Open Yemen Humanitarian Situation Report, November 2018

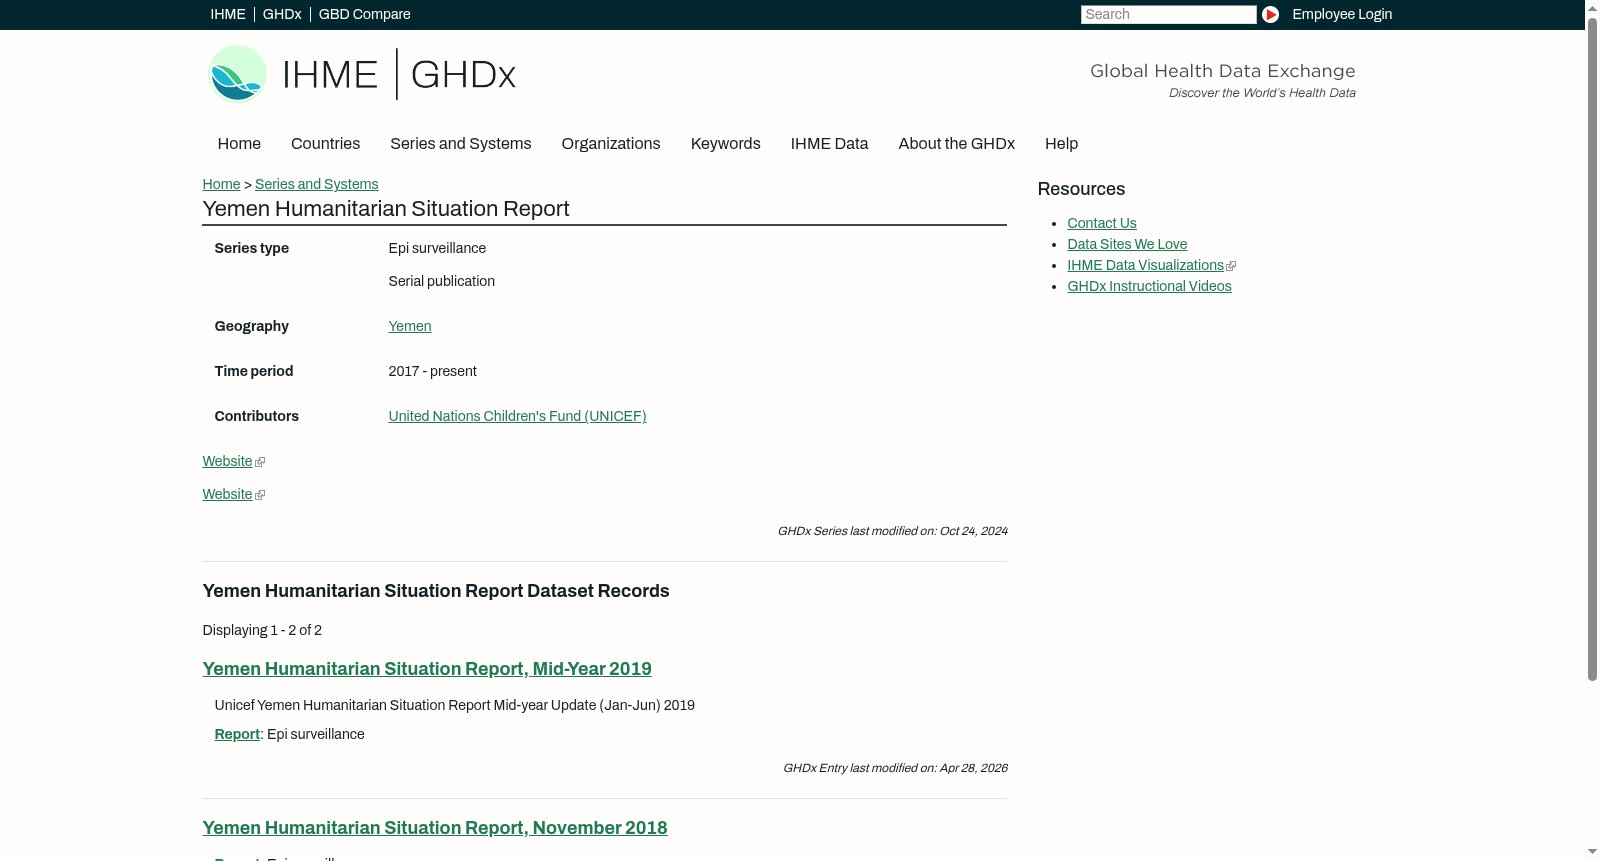[435, 828]
